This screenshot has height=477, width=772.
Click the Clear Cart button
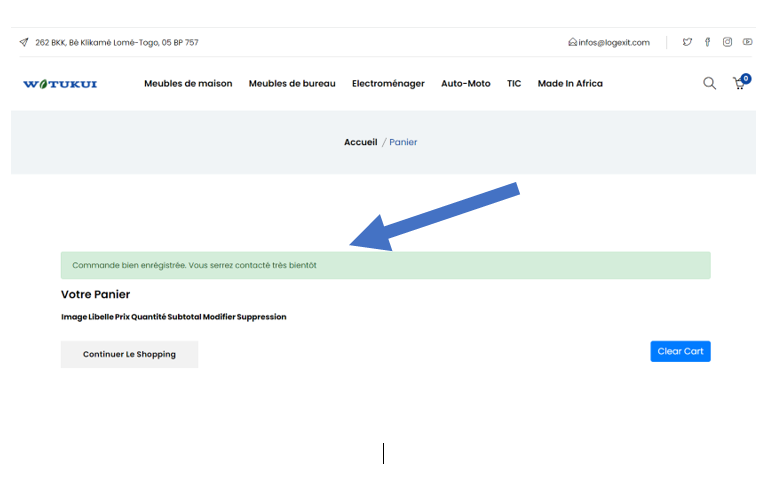(x=680, y=351)
